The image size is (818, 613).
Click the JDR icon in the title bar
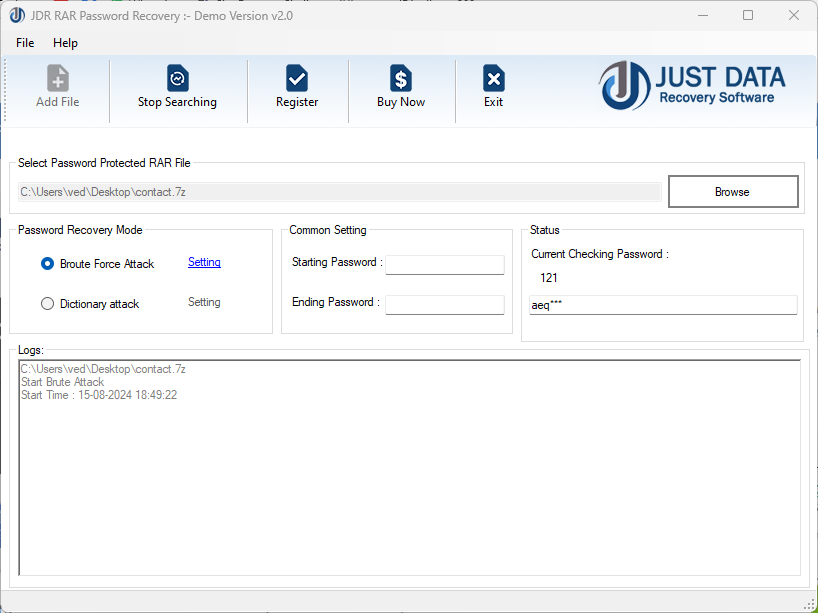[17, 15]
